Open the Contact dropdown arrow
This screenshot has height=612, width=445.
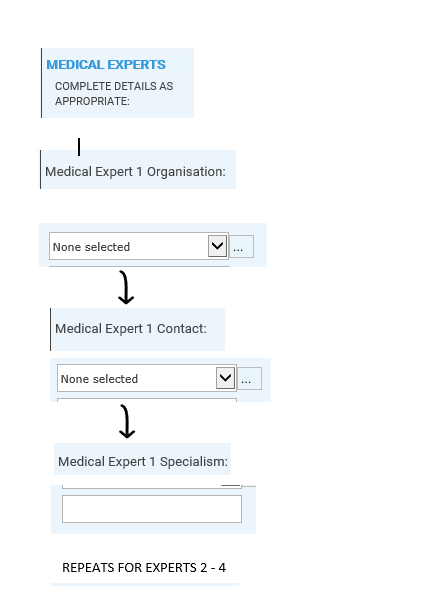point(226,378)
